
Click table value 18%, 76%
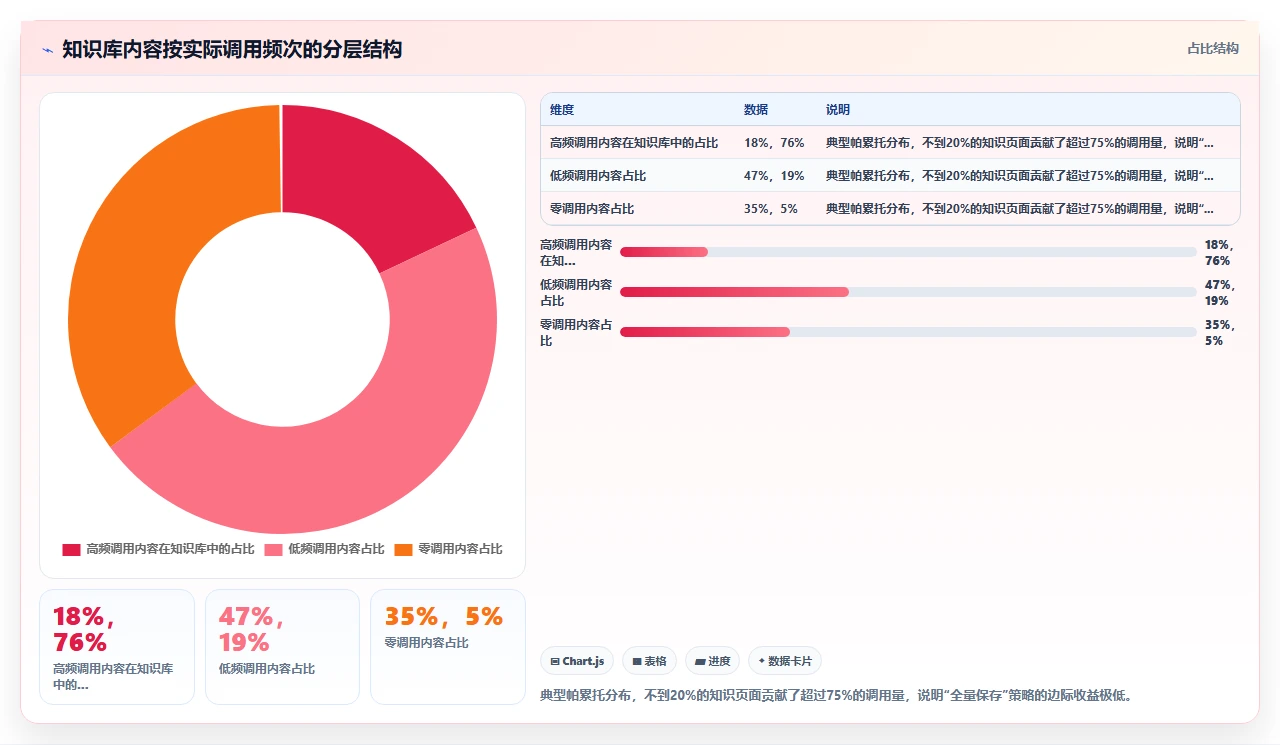click(x=774, y=143)
